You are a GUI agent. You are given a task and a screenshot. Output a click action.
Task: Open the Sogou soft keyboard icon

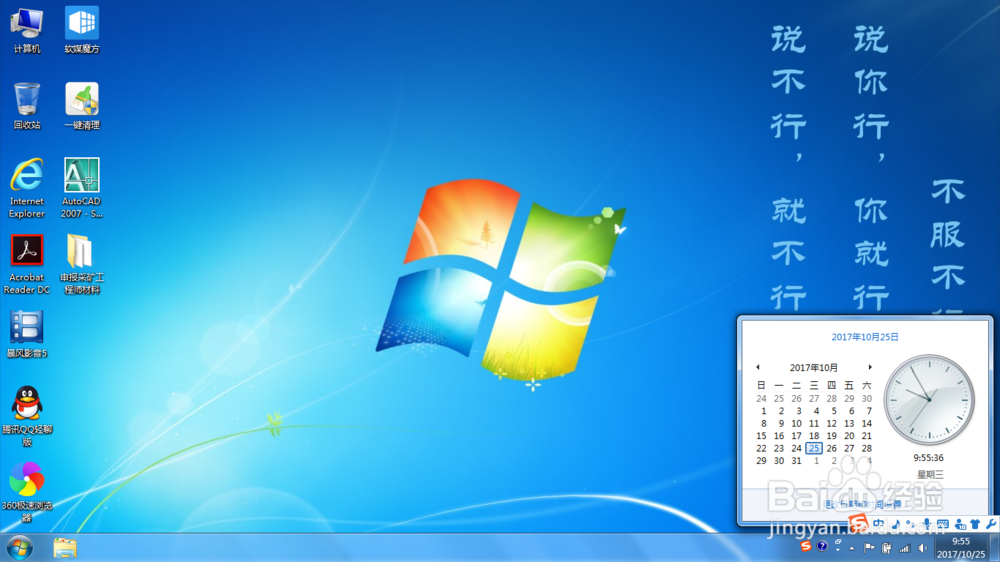(943, 524)
